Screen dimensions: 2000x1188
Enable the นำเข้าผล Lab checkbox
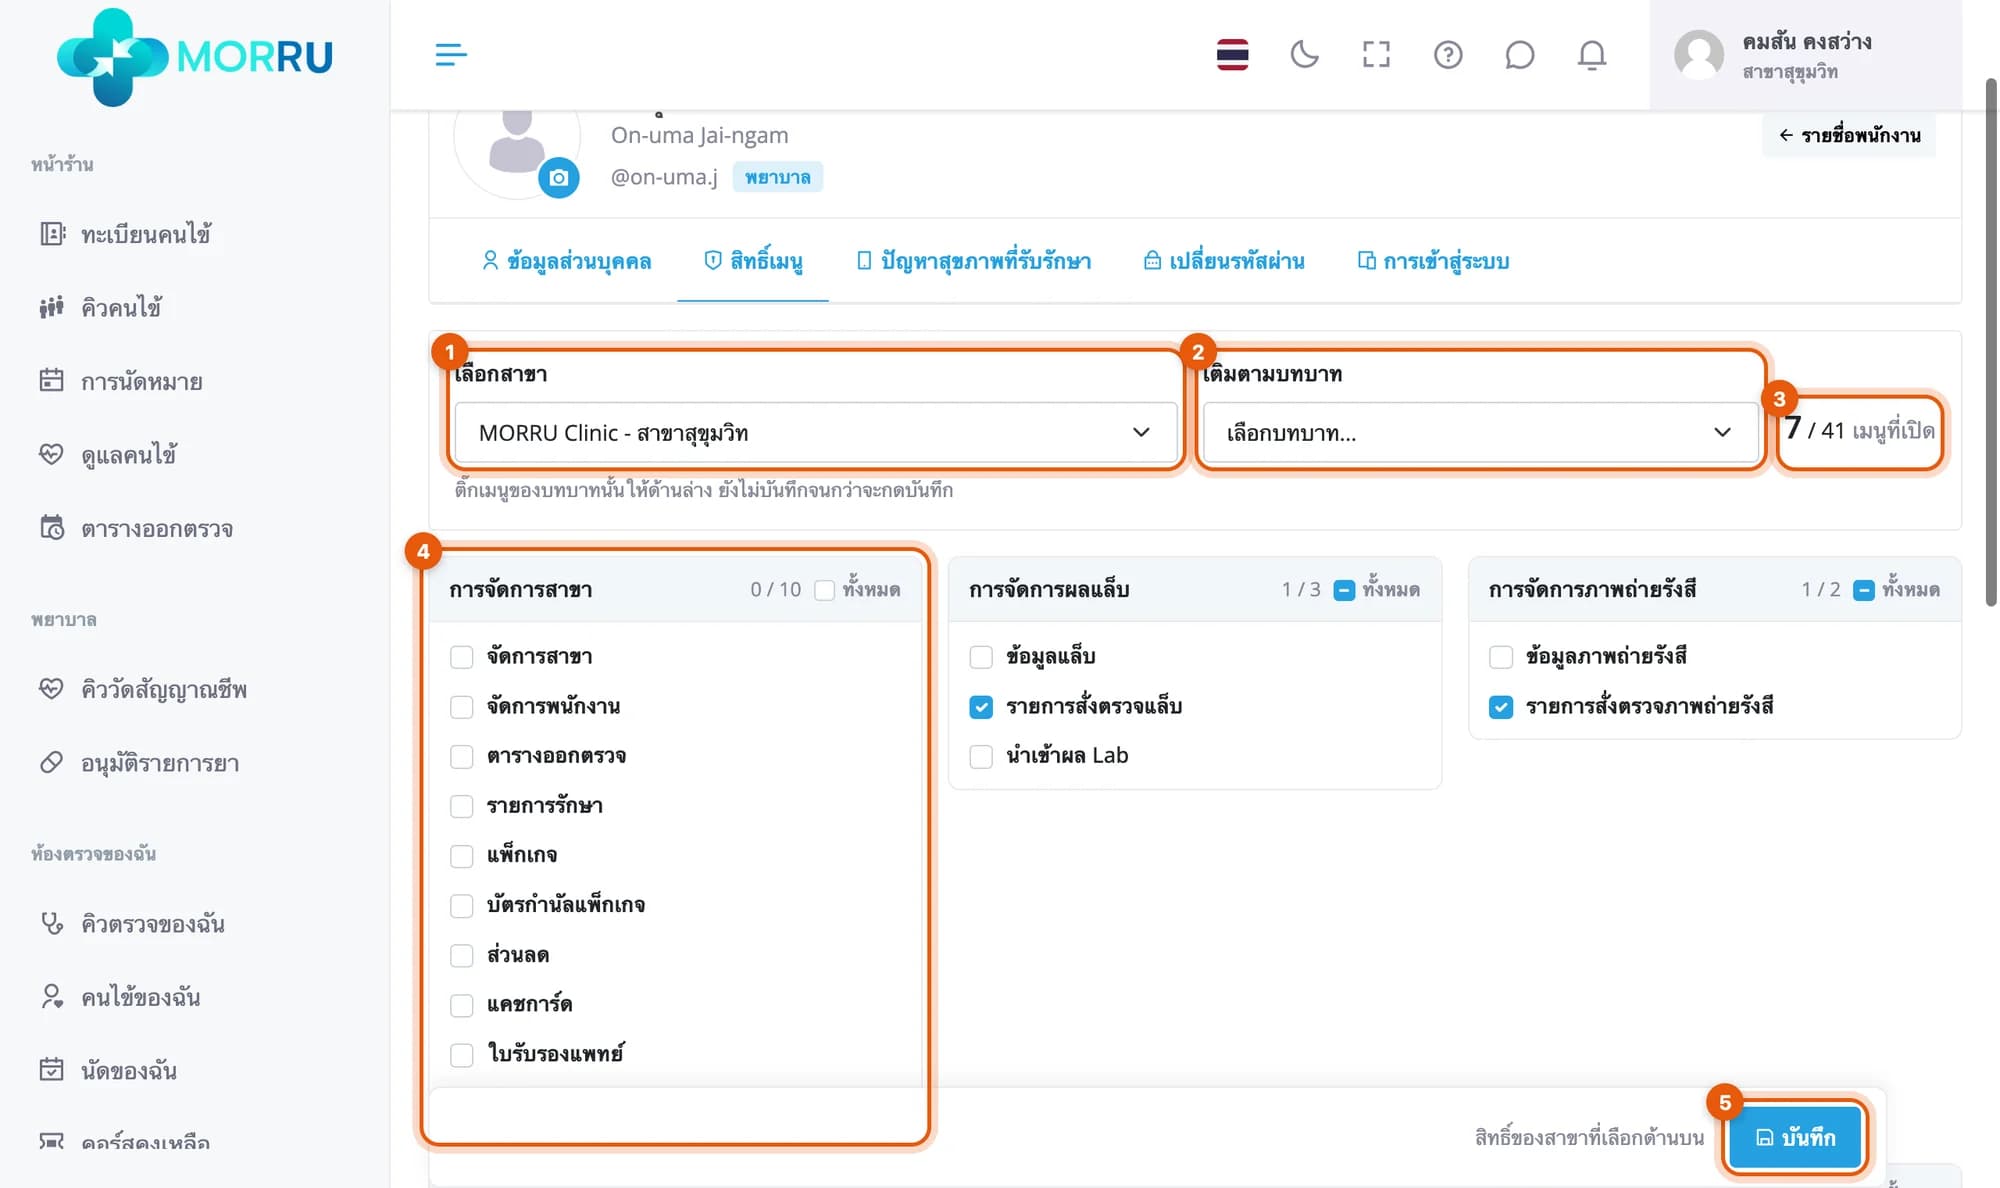pos(981,756)
